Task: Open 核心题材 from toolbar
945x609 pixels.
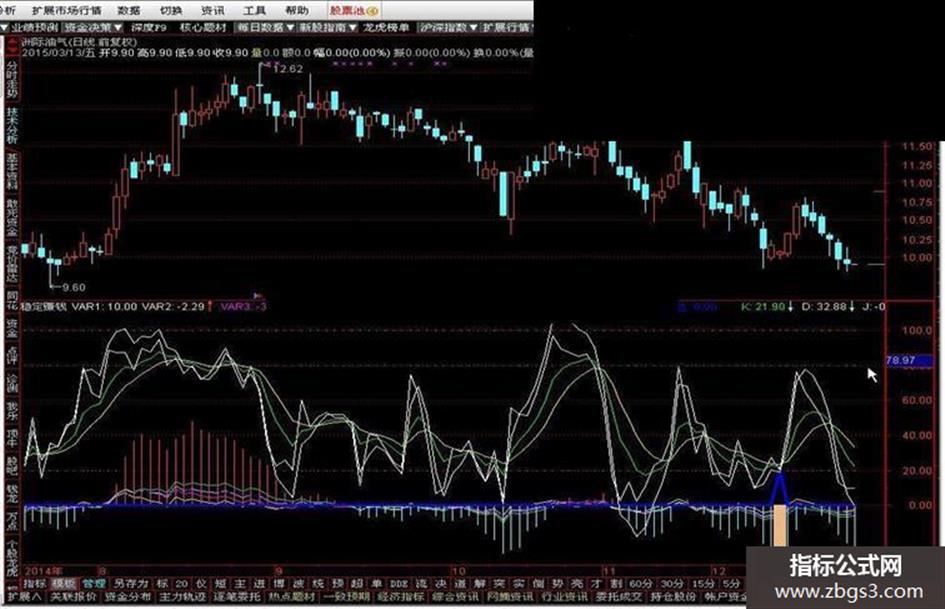Action: coord(202,27)
